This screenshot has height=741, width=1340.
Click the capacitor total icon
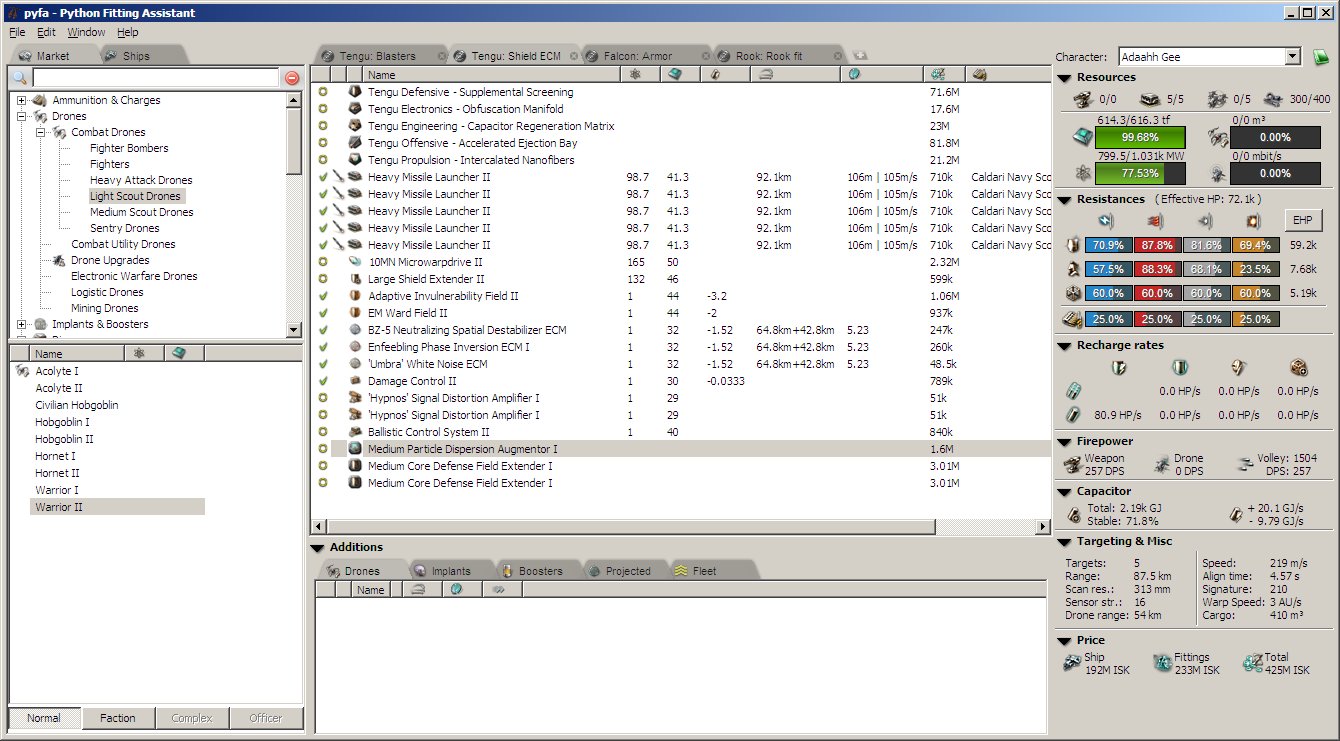pos(1074,514)
